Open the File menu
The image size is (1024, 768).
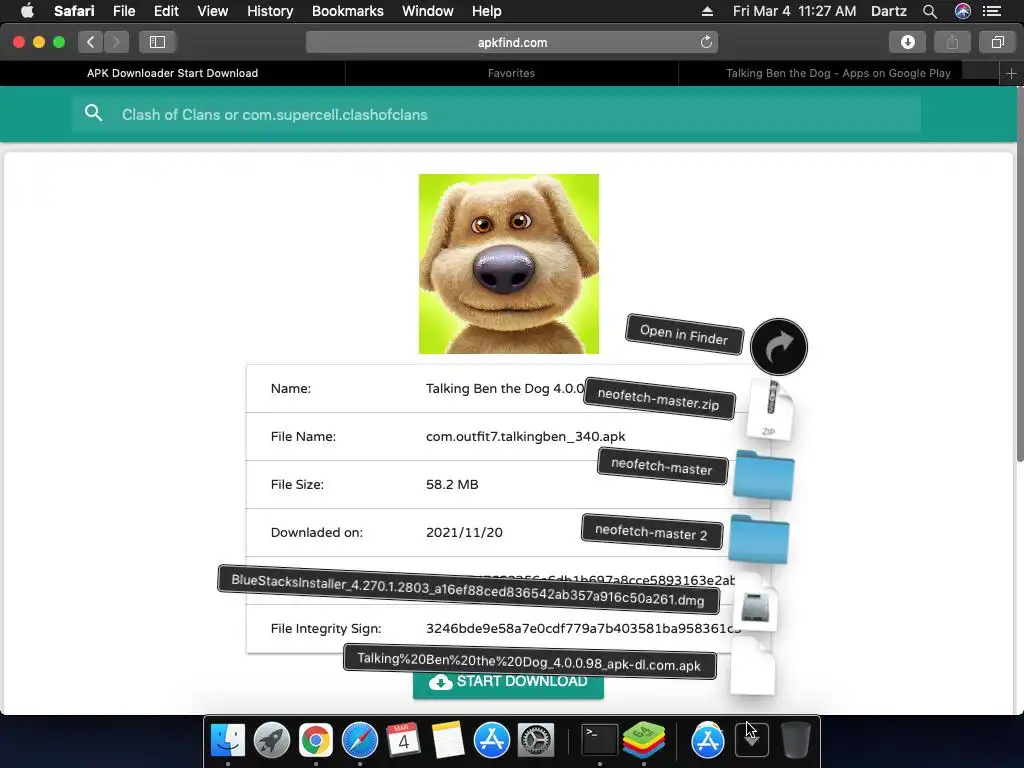pos(123,11)
